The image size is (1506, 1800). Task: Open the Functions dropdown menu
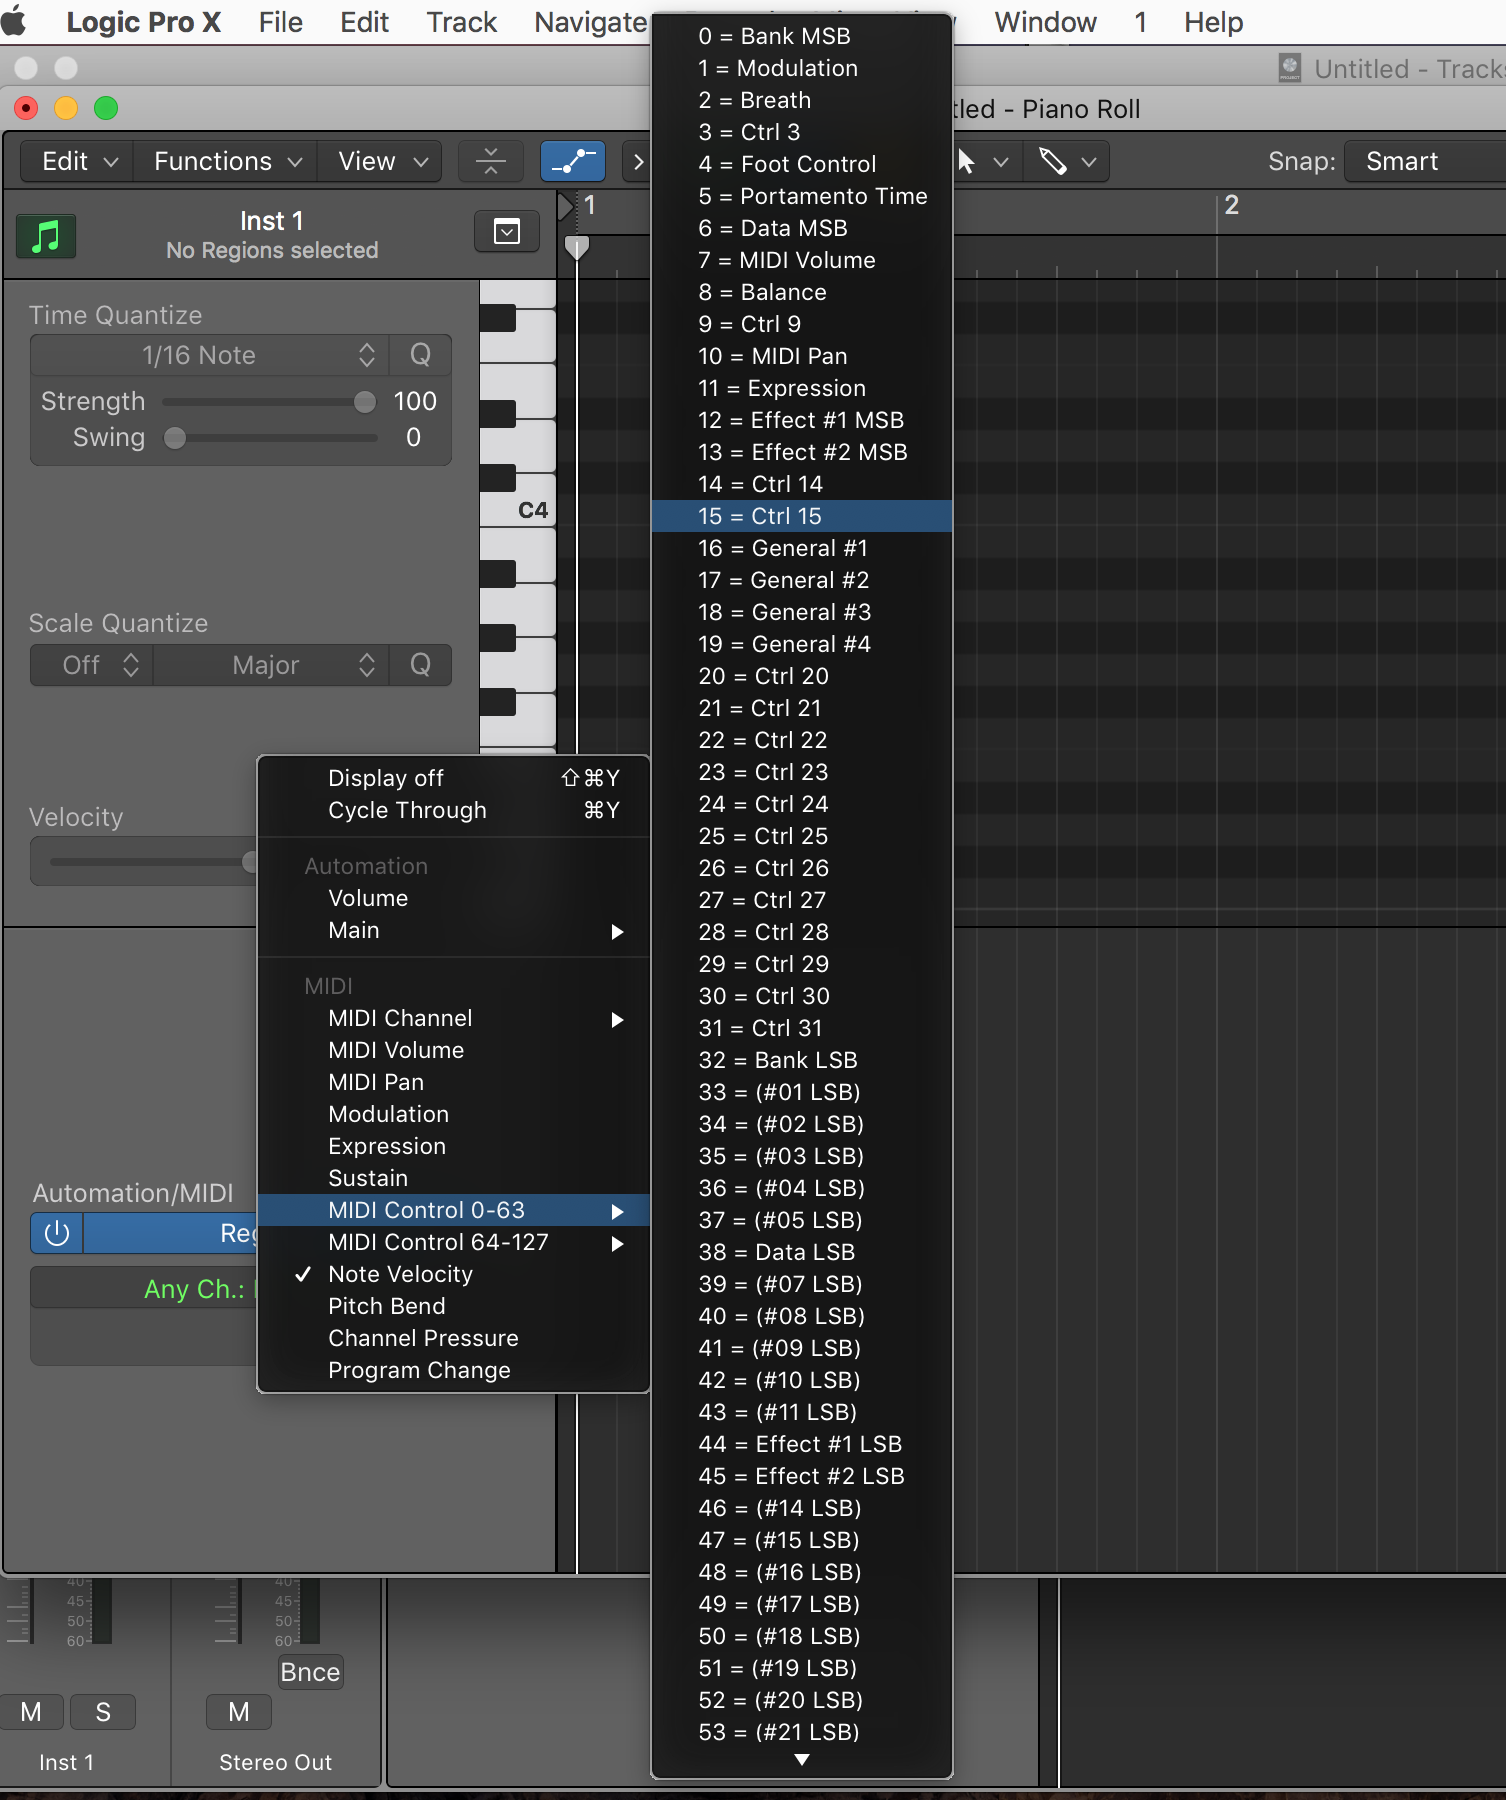click(x=227, y=161)
